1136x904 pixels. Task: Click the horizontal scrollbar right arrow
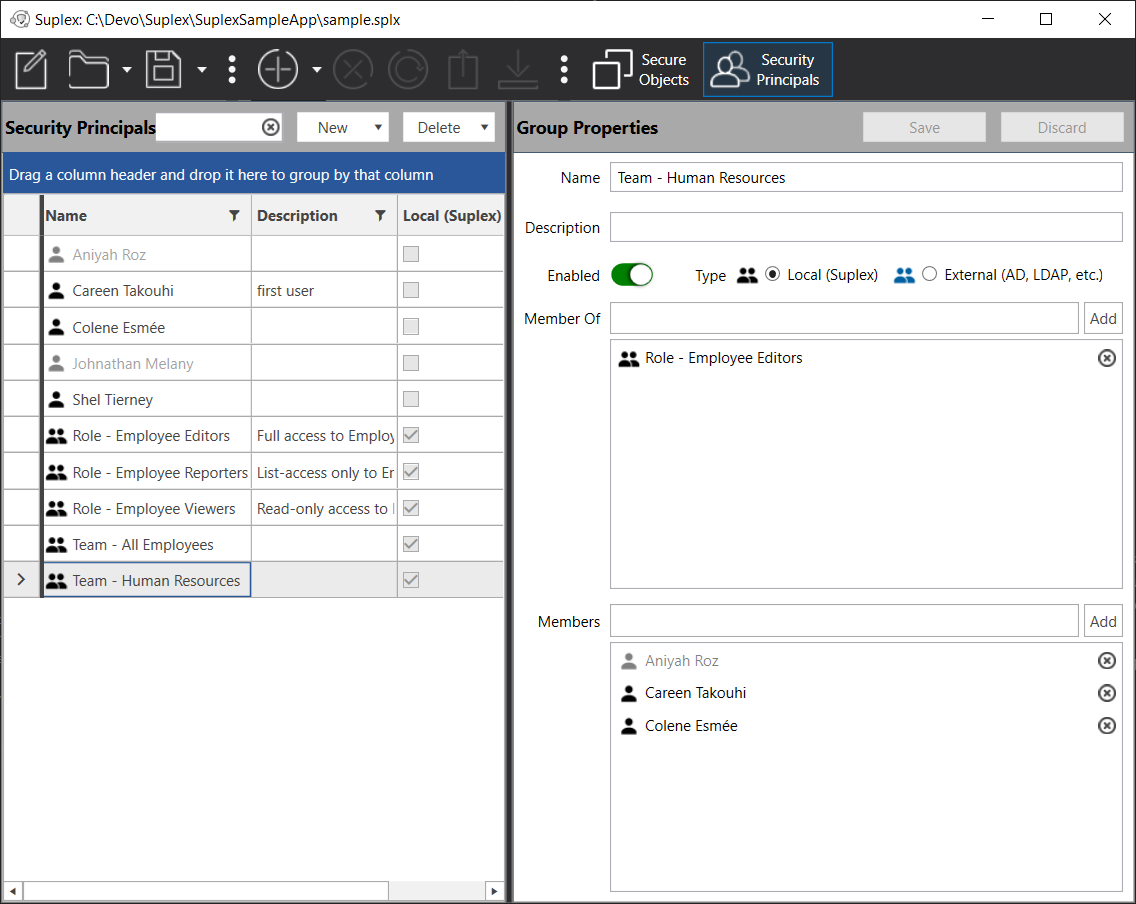pos(494,891)
